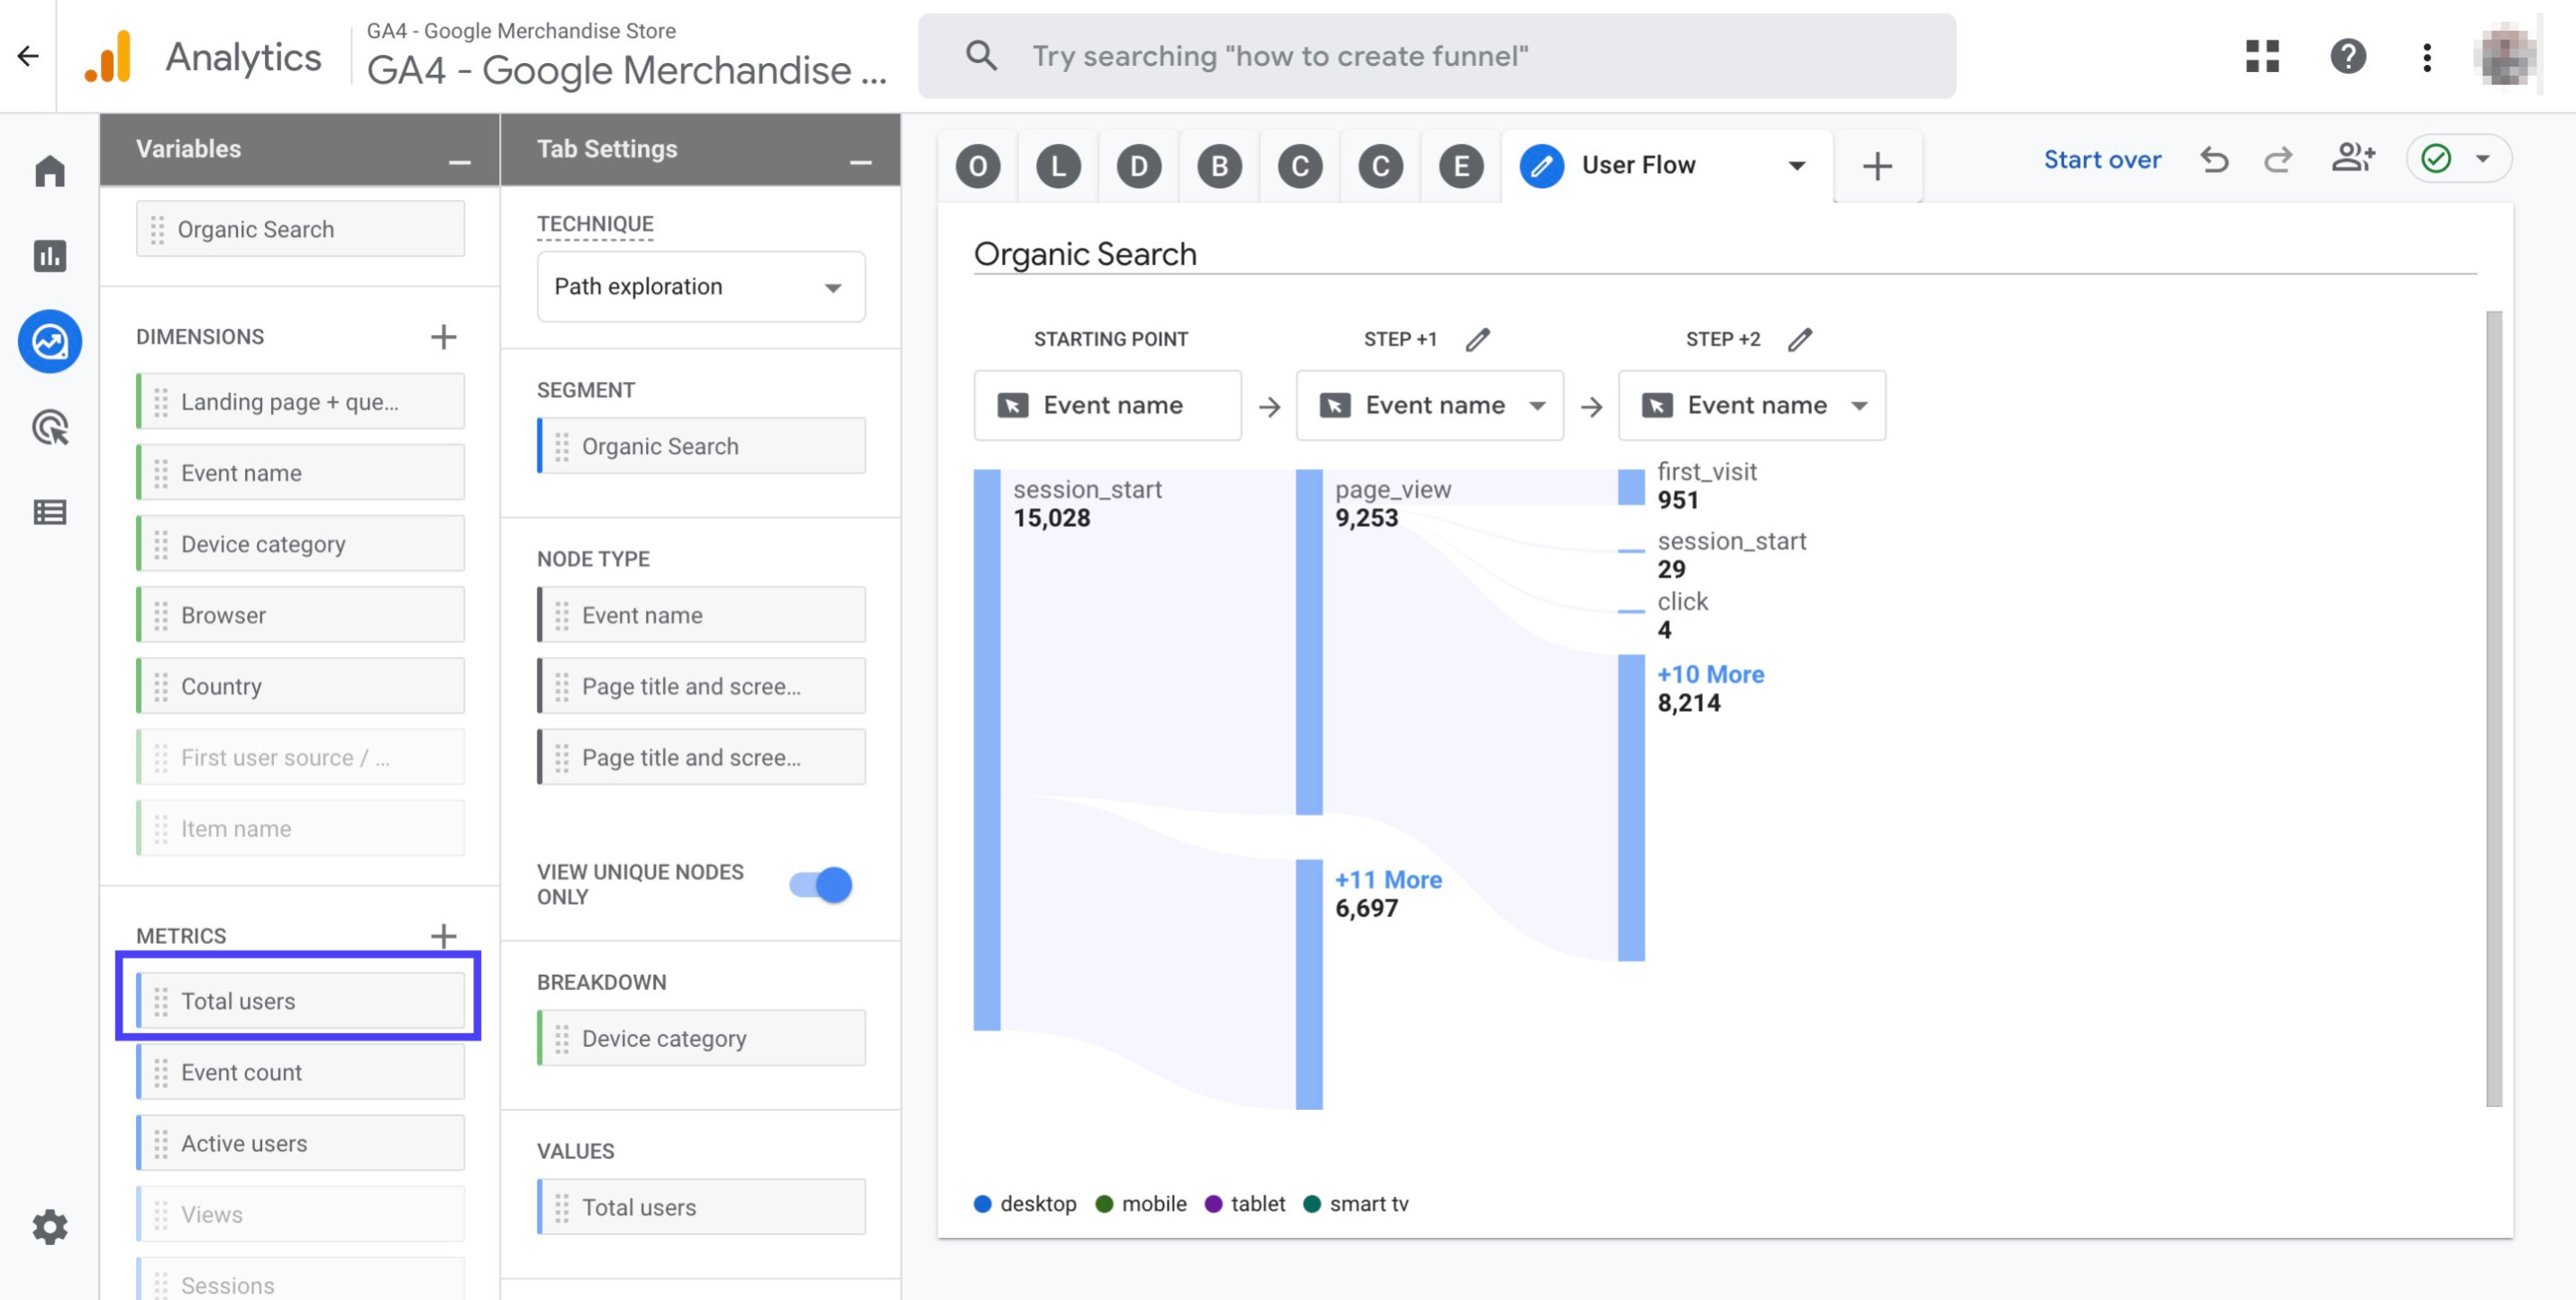Switch to tab L
Screen dimensions: 2576x1300
tap(1058, 166)
